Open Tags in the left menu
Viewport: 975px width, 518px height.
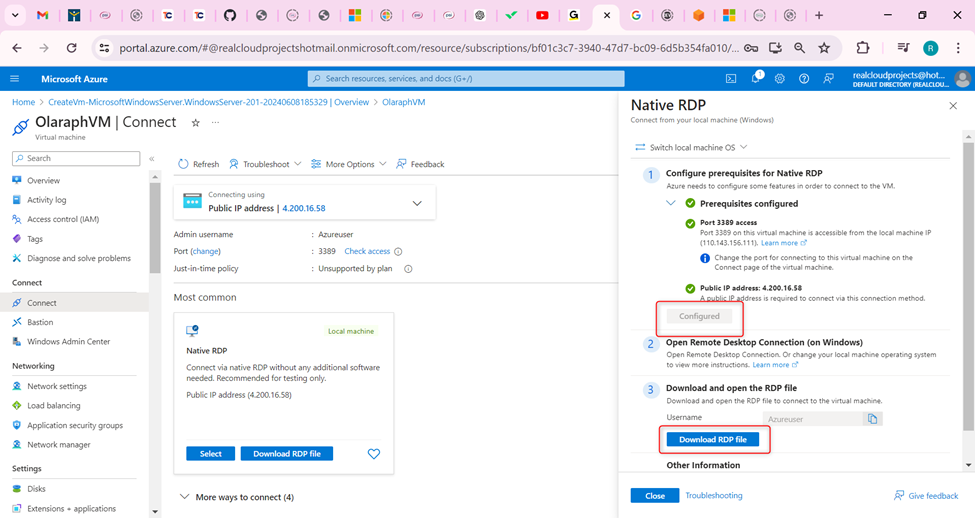pos(35,239)
